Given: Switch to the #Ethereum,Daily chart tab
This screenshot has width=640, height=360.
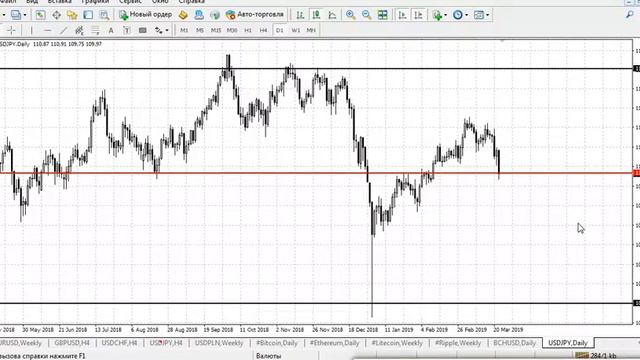Looking at the screenshot, I should click(x=335, y=343).
